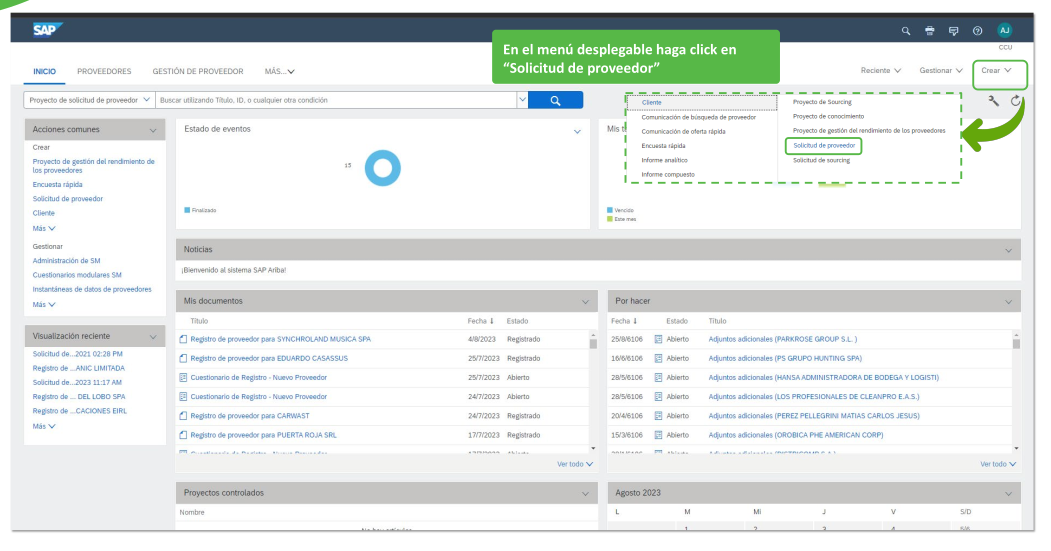Click task icon of HANSA ADMINISTRADORA row

pyautogui.click(x=658, y=377)
